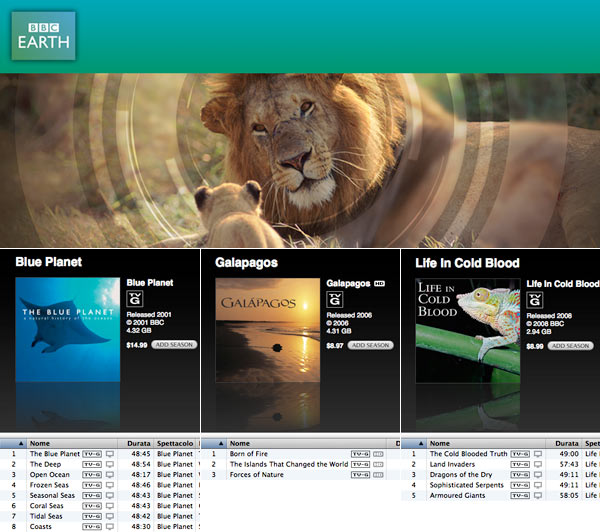
Task: Toggle sort arrow in Life In Cold Blood list
Action: coord(420,443)
